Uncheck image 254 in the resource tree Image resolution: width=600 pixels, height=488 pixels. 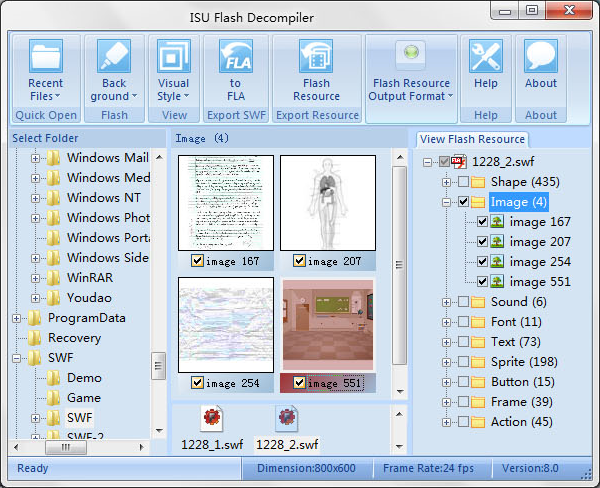481,262
